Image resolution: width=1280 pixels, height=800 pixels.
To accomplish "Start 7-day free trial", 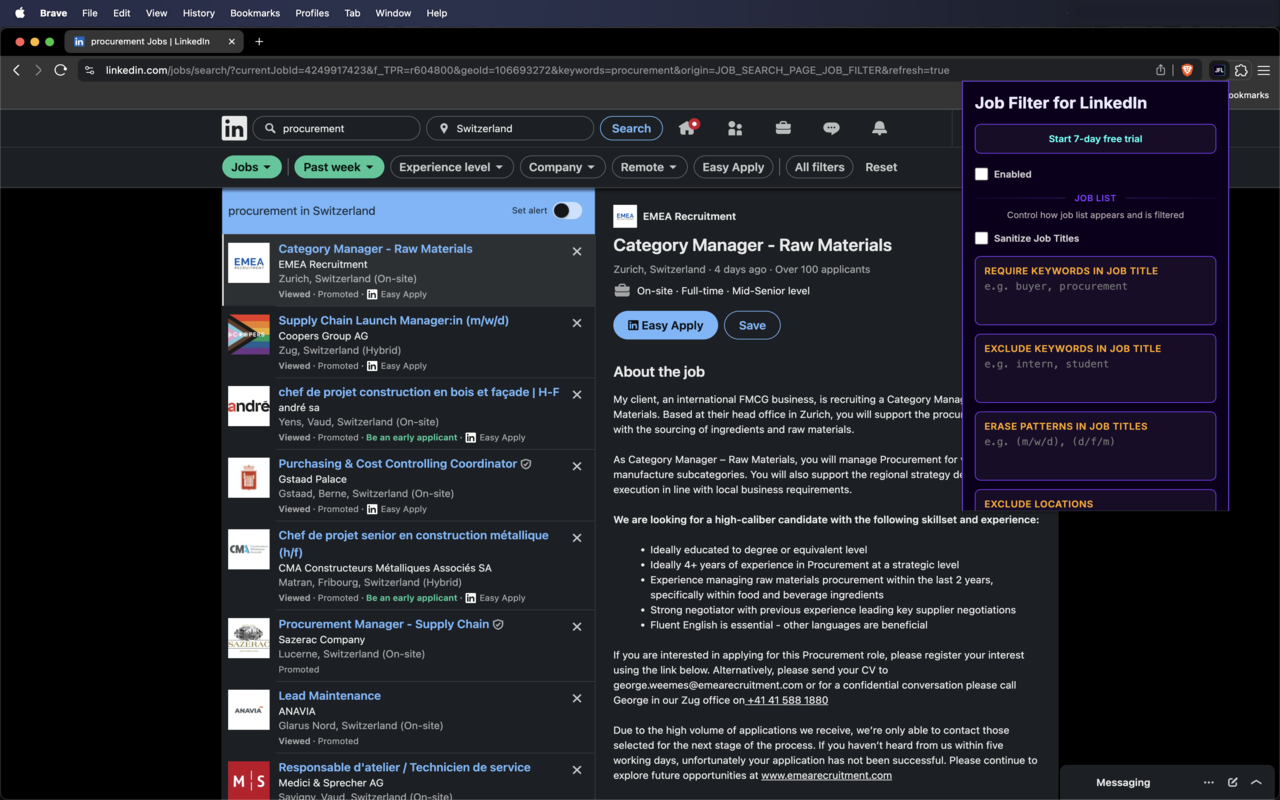I will coord(1095,139).
